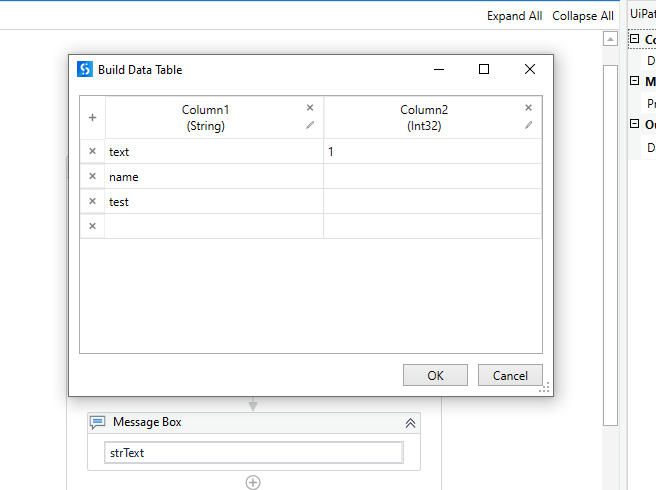Collapse the second properties category

click(635, 81)
